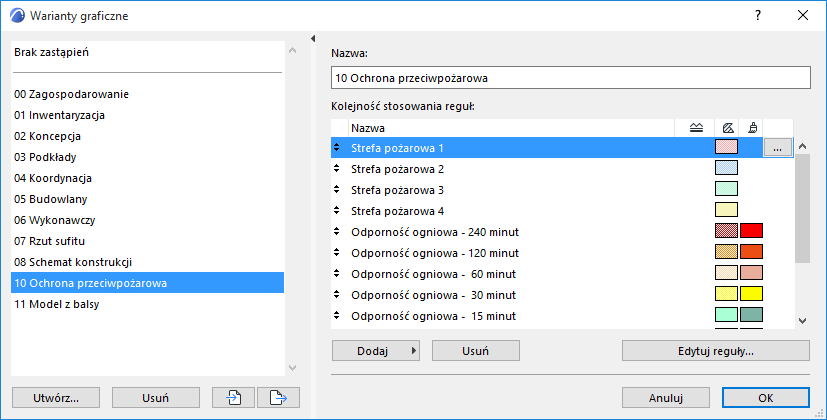Click the yellow fill swatch for 30 minut

click(x=726, y=295)
